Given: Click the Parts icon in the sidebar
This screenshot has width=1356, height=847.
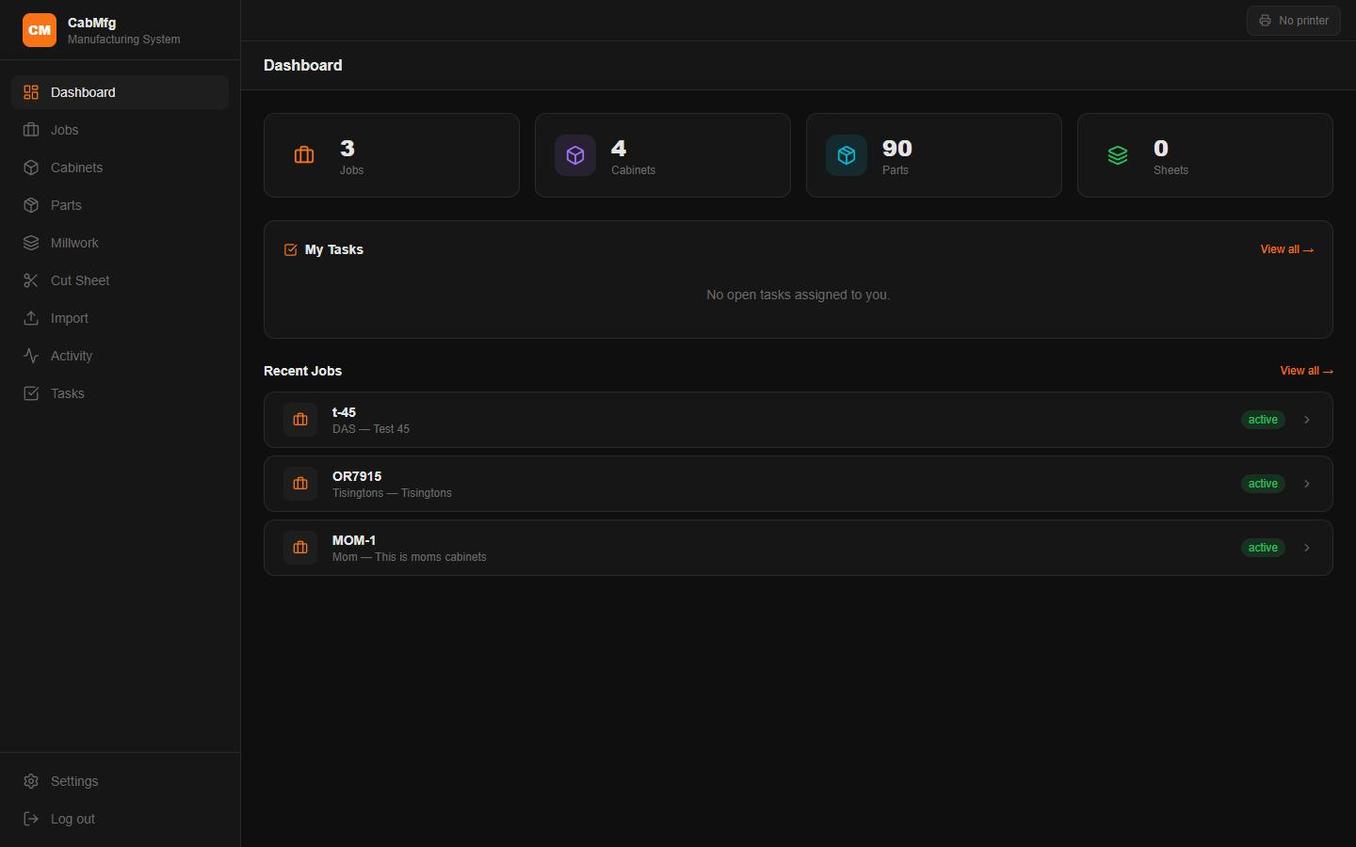Looking at the screenshot, I should click(31, 205).
